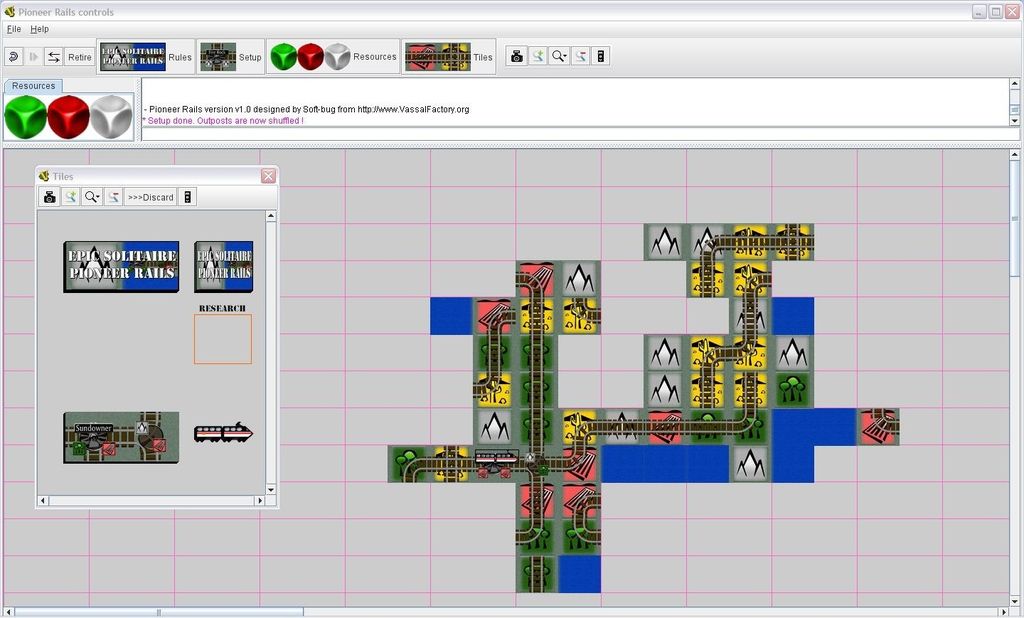Activate the thread tool in main toolbar

(x=581, y=56)
